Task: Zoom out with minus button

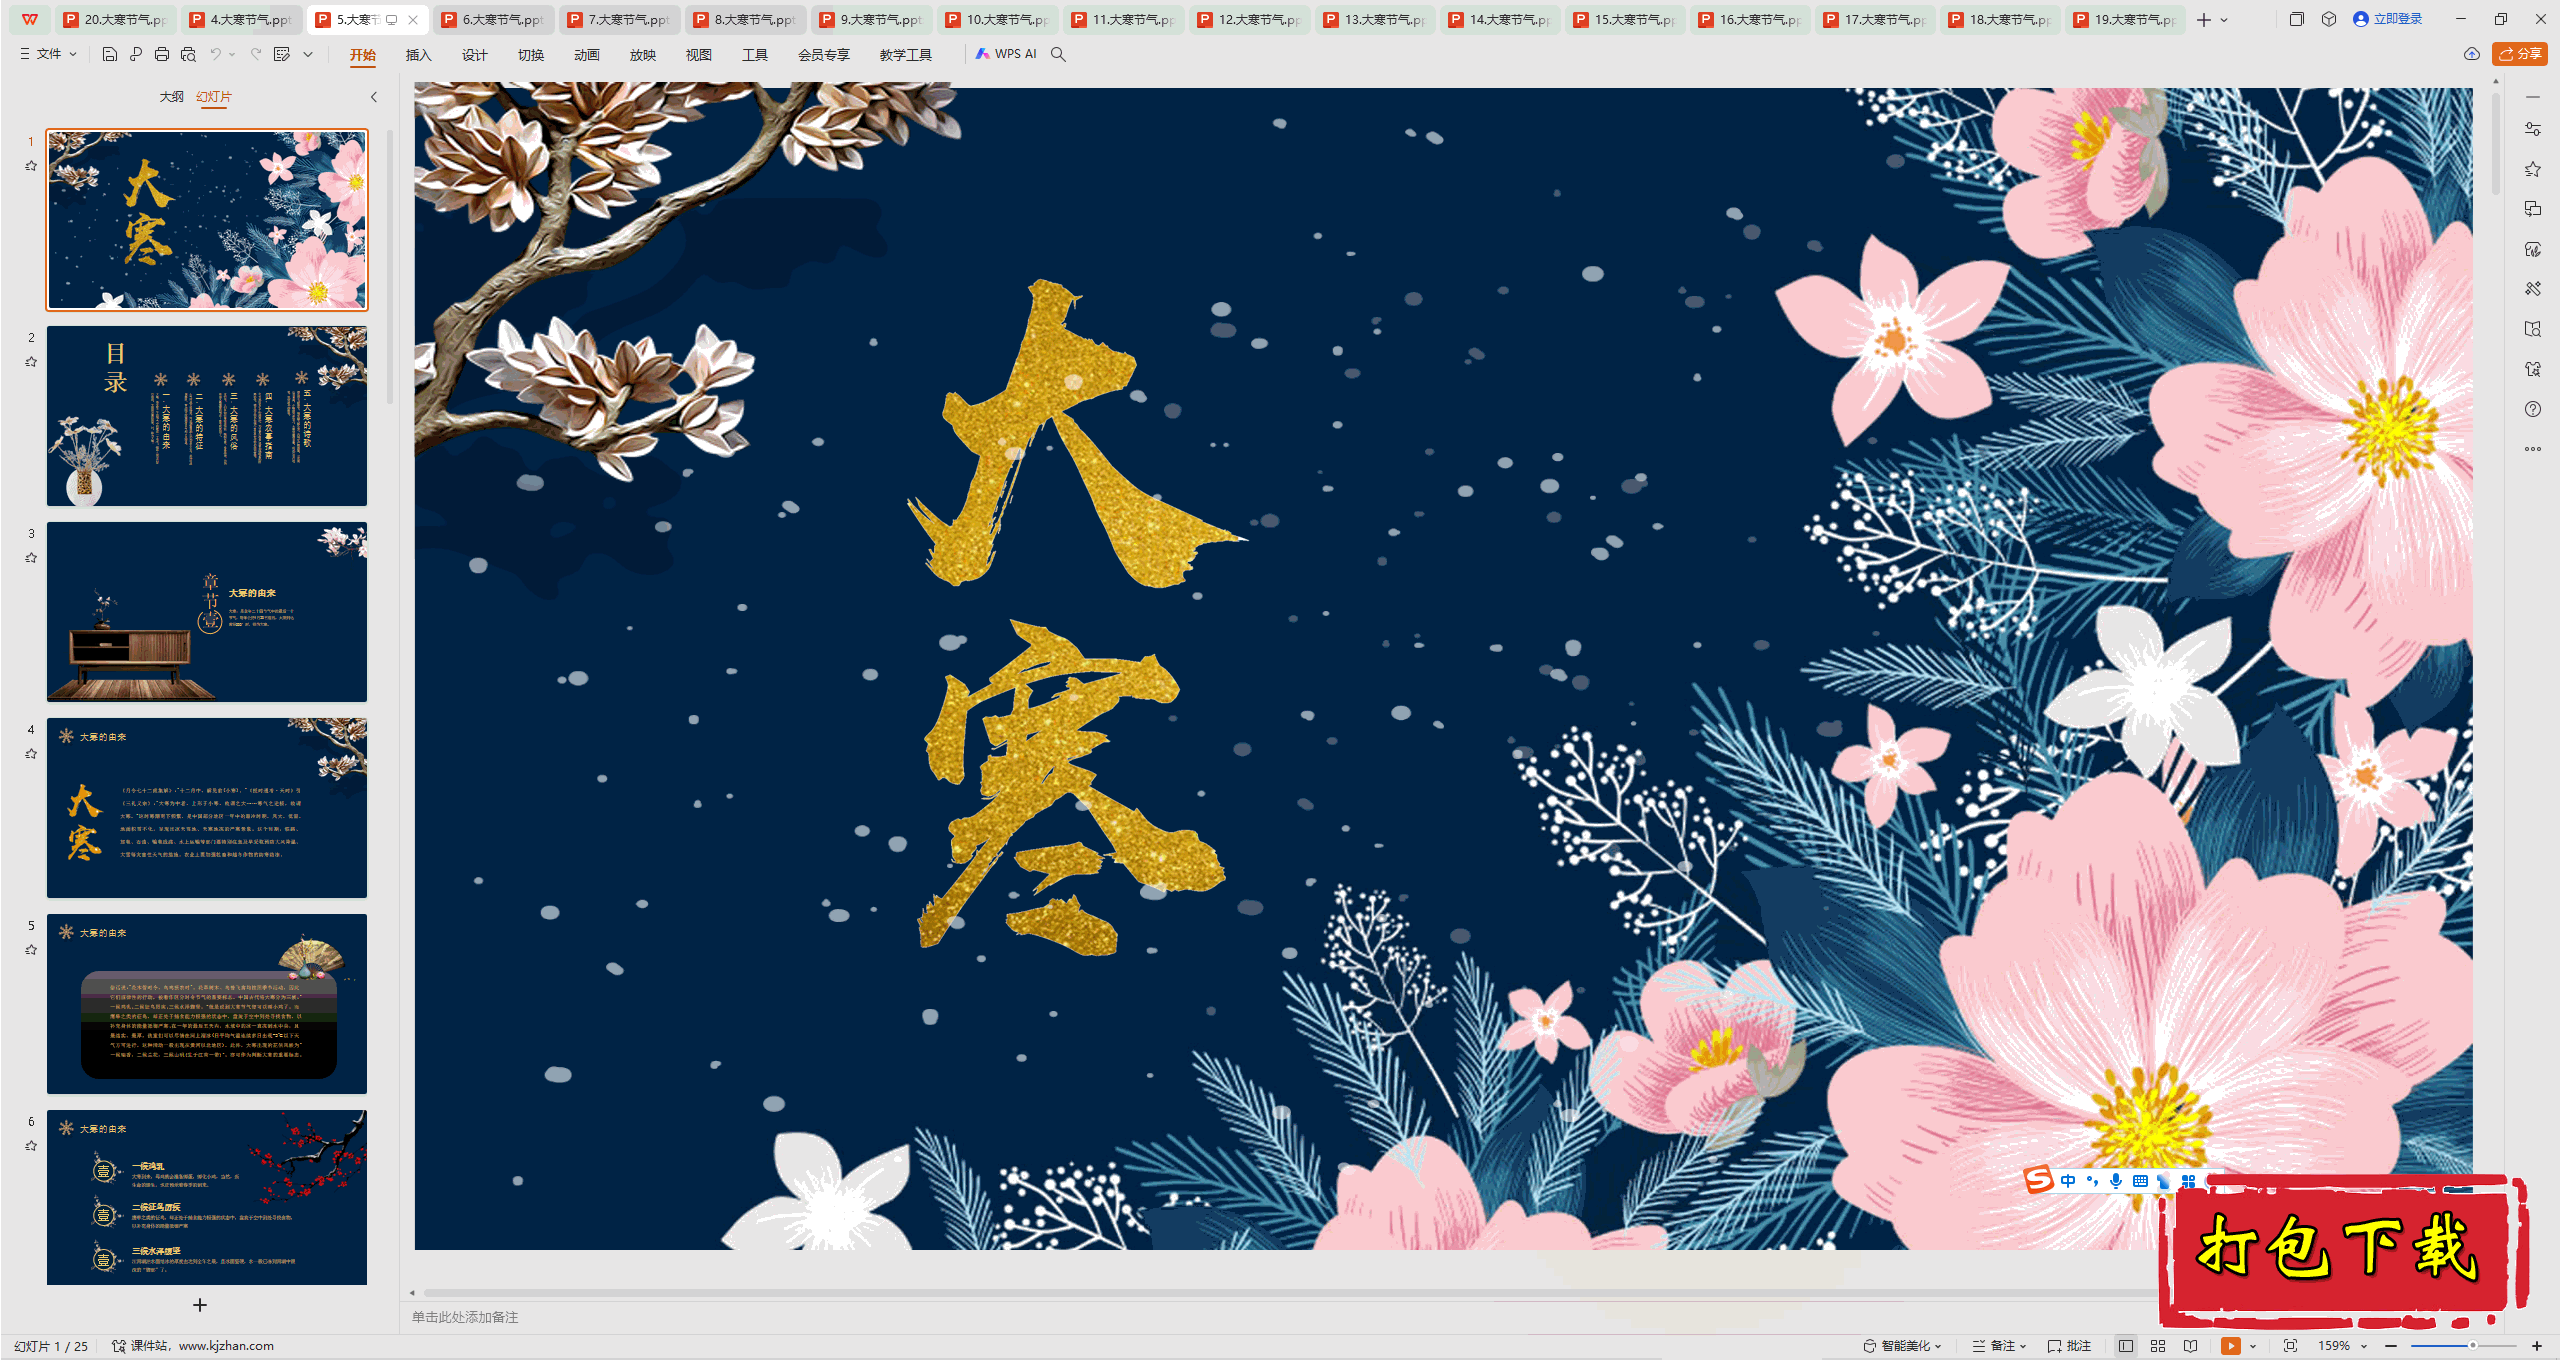Action: (x=2391, y=1346)
